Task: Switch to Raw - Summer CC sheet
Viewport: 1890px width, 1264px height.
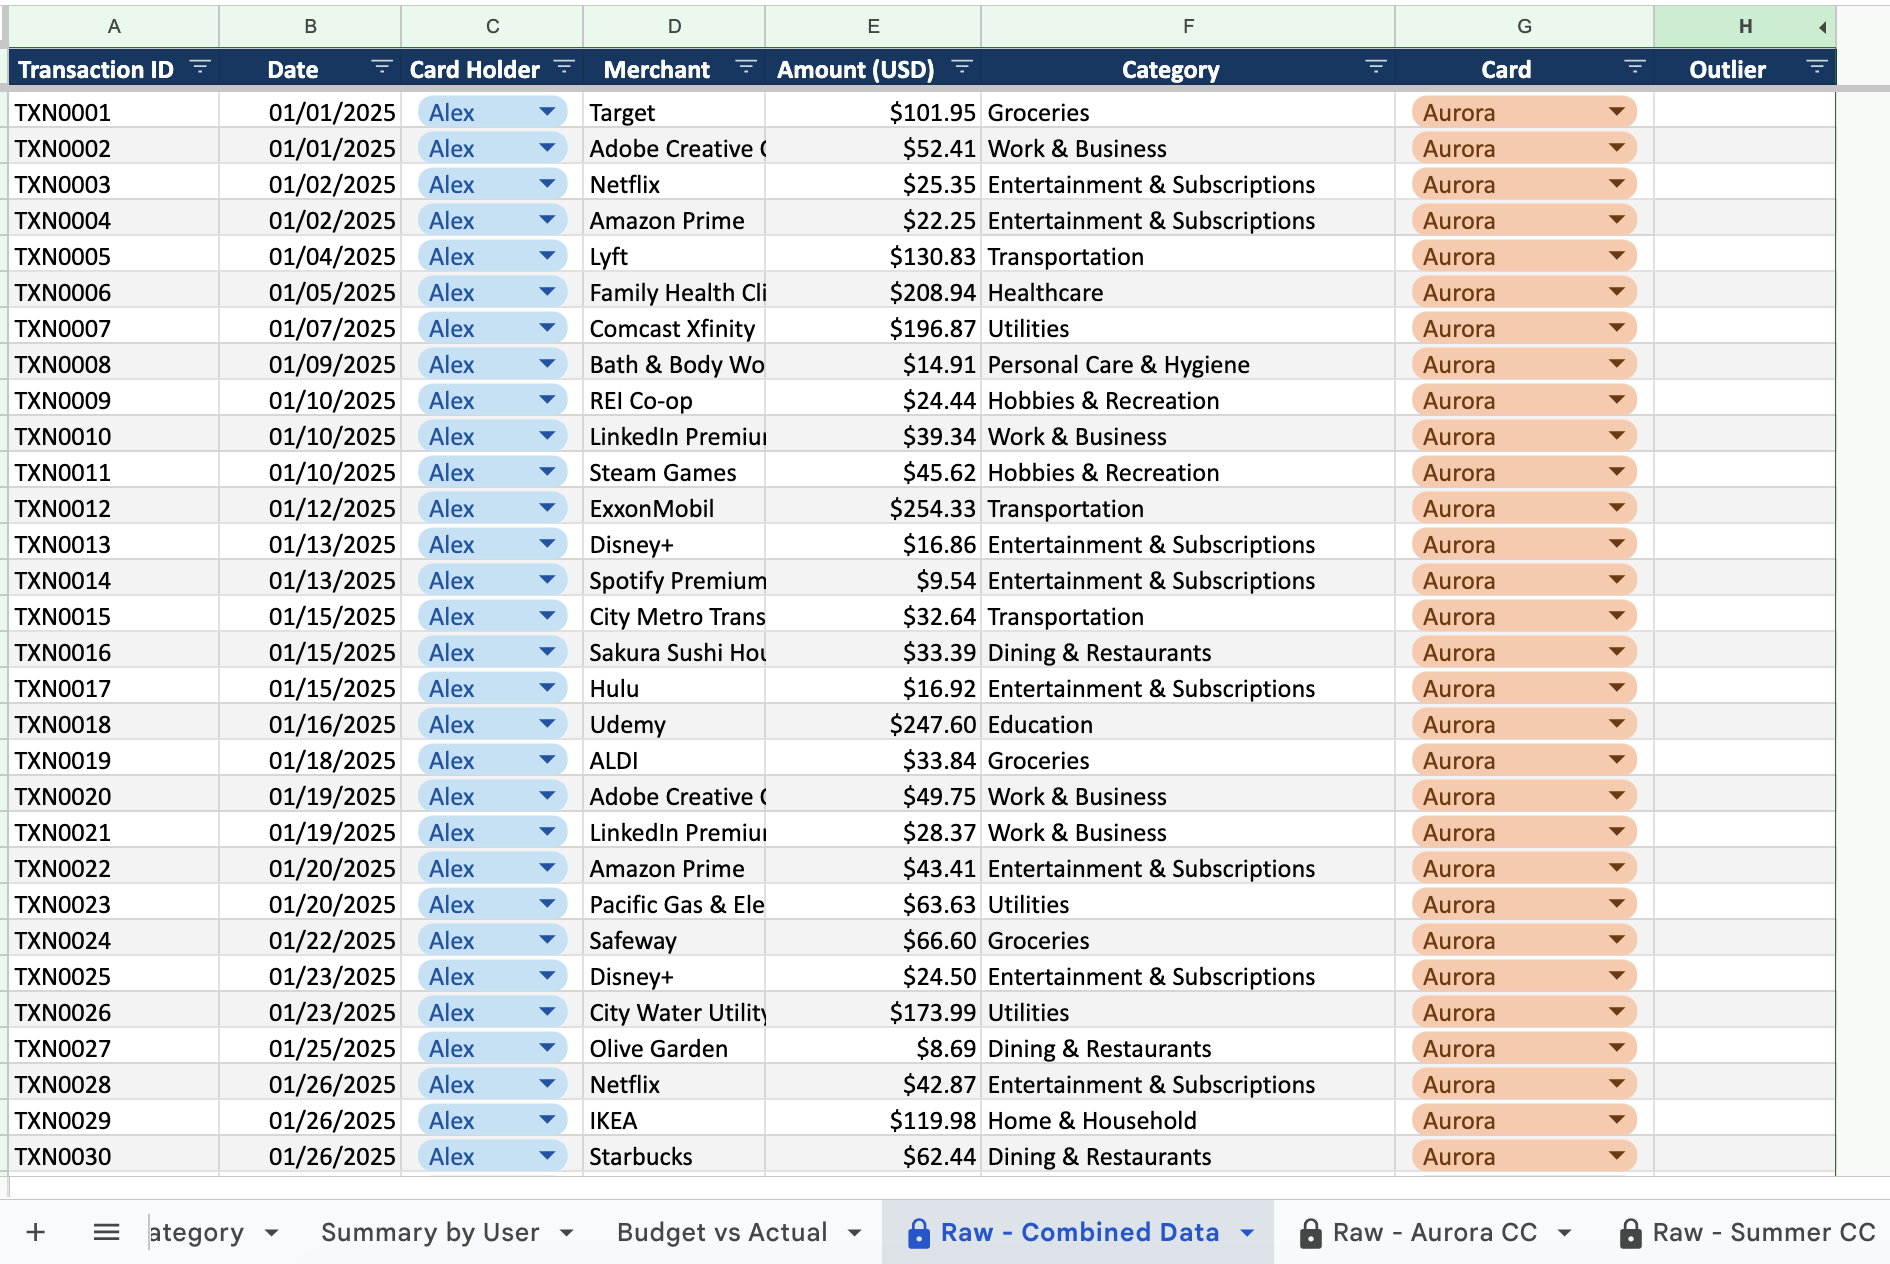Action: pos(1764,1232)
